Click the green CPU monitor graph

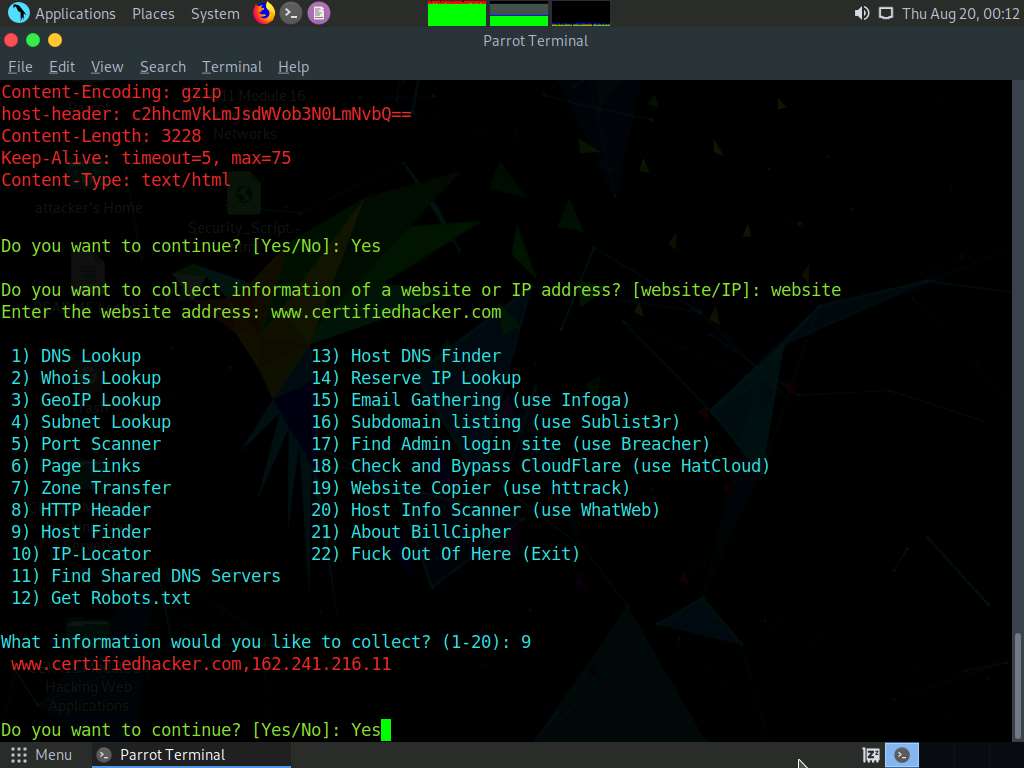point(456,14)
